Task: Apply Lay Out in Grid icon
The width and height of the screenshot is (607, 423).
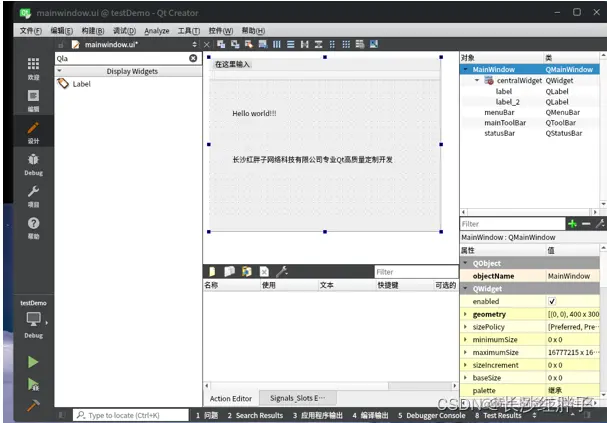Action: pyautogui.click(x=346, y=44)
